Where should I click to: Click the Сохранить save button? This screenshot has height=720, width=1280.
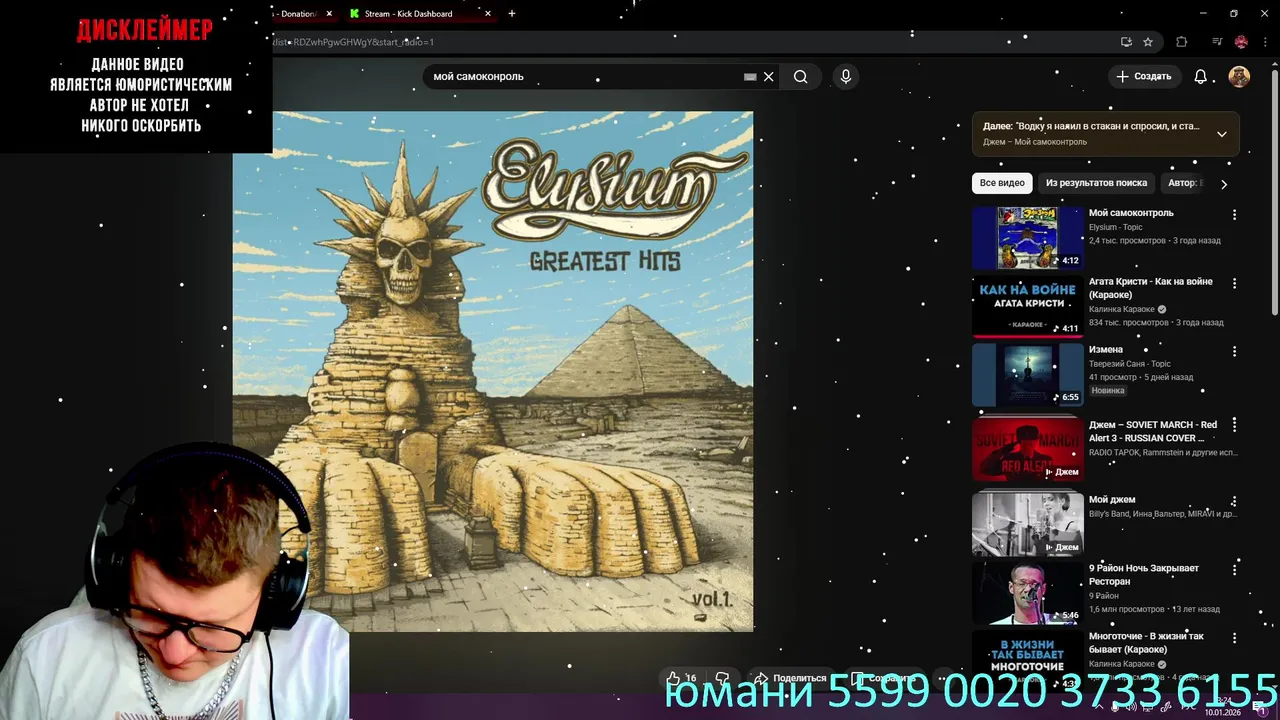882,678
